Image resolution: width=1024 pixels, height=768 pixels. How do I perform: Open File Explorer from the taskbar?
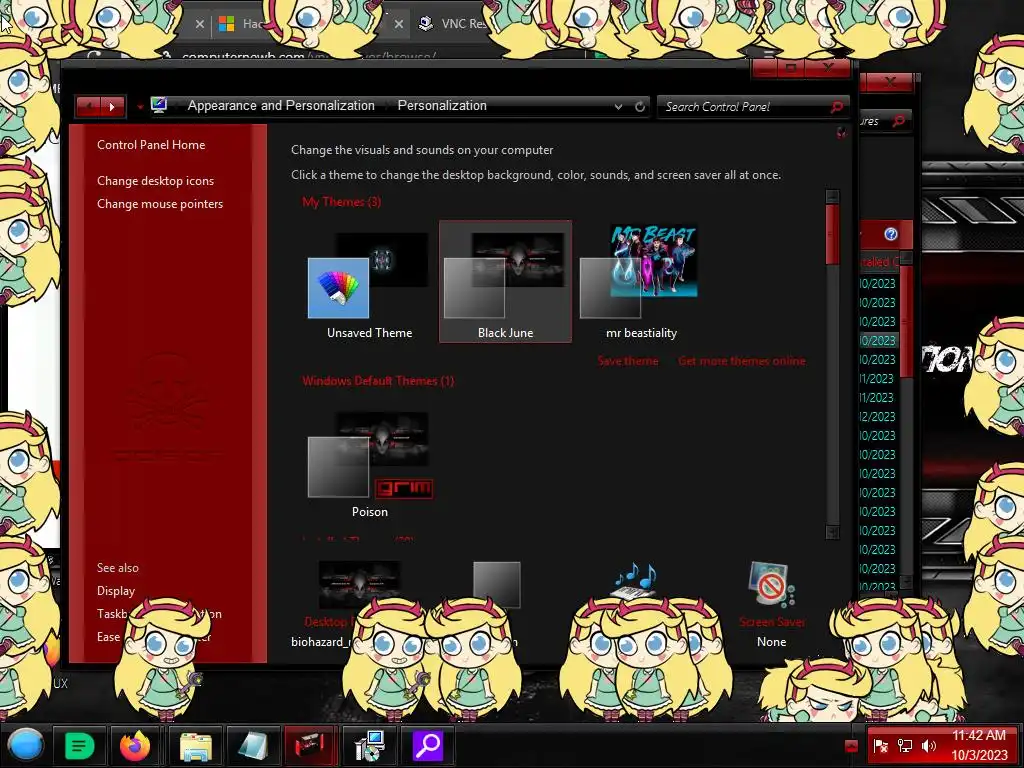195,746
